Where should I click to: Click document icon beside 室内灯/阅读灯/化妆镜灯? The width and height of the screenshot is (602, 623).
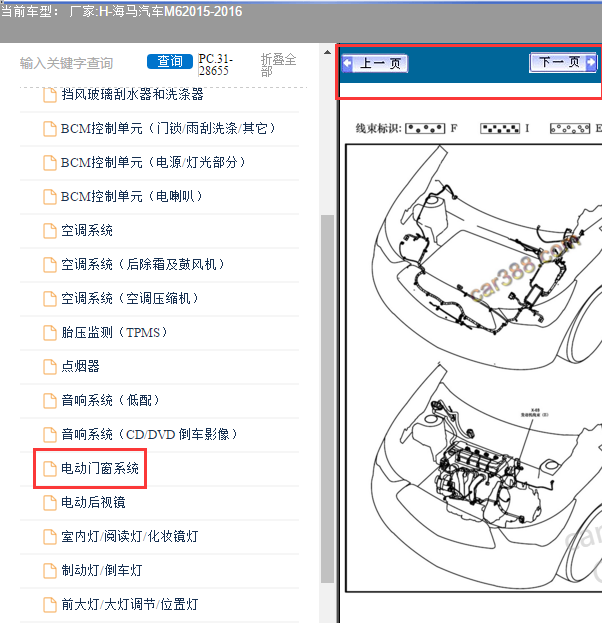pyautogui.click(x=50, y=536)
